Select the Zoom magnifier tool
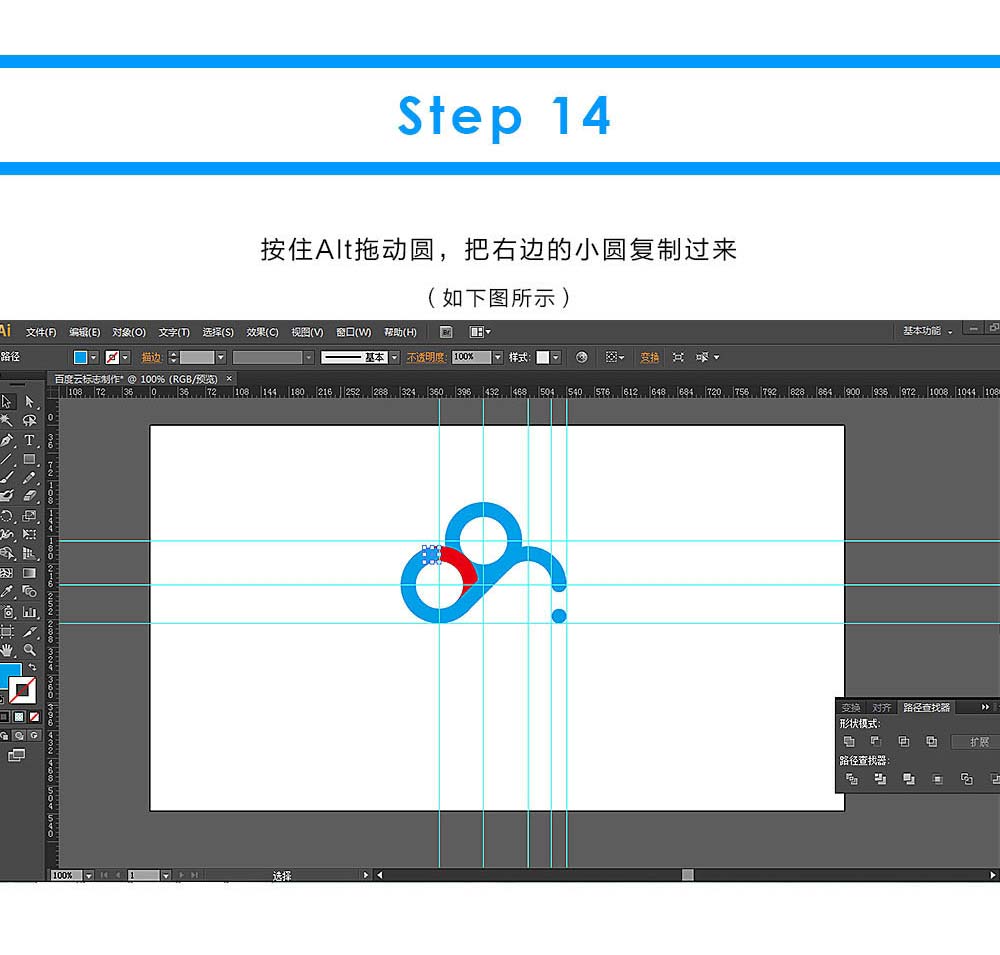The image size is (1000, 955). pyautogui.click(x=29, y=650)
